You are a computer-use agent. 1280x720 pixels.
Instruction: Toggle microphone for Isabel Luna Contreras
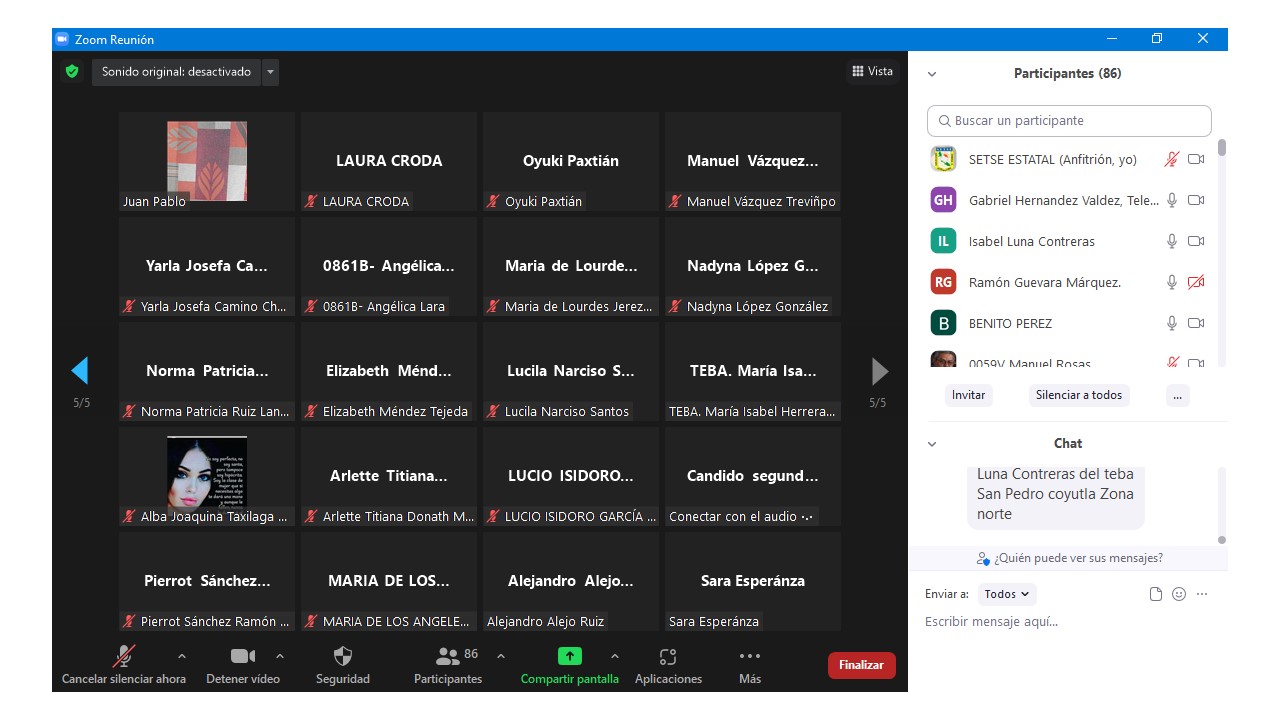point(1172,241)
